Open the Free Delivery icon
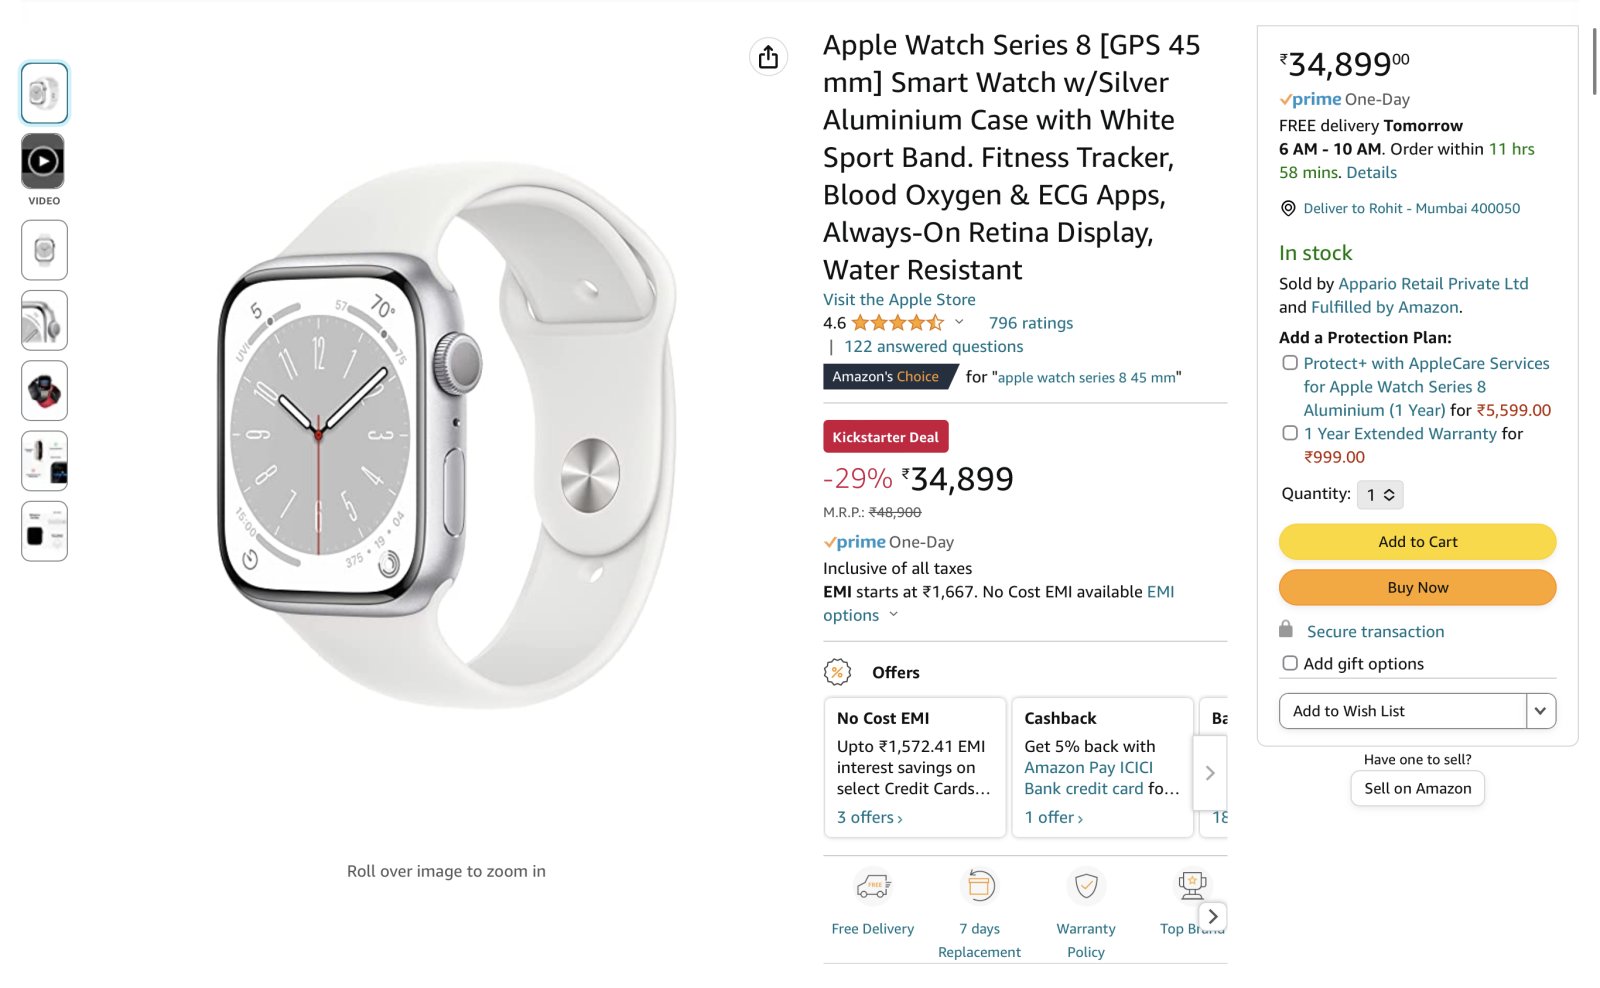The height and width of the screenshot is (988, 1600). tap(873, 886)
